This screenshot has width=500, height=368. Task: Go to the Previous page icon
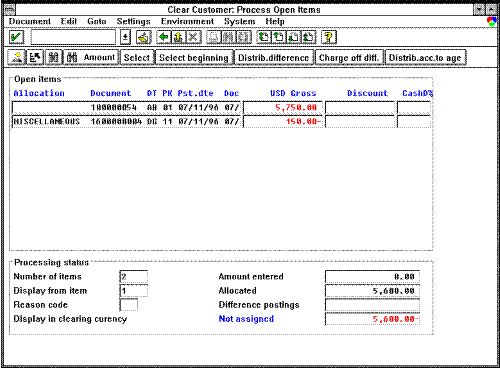click(x=278, y=37)
